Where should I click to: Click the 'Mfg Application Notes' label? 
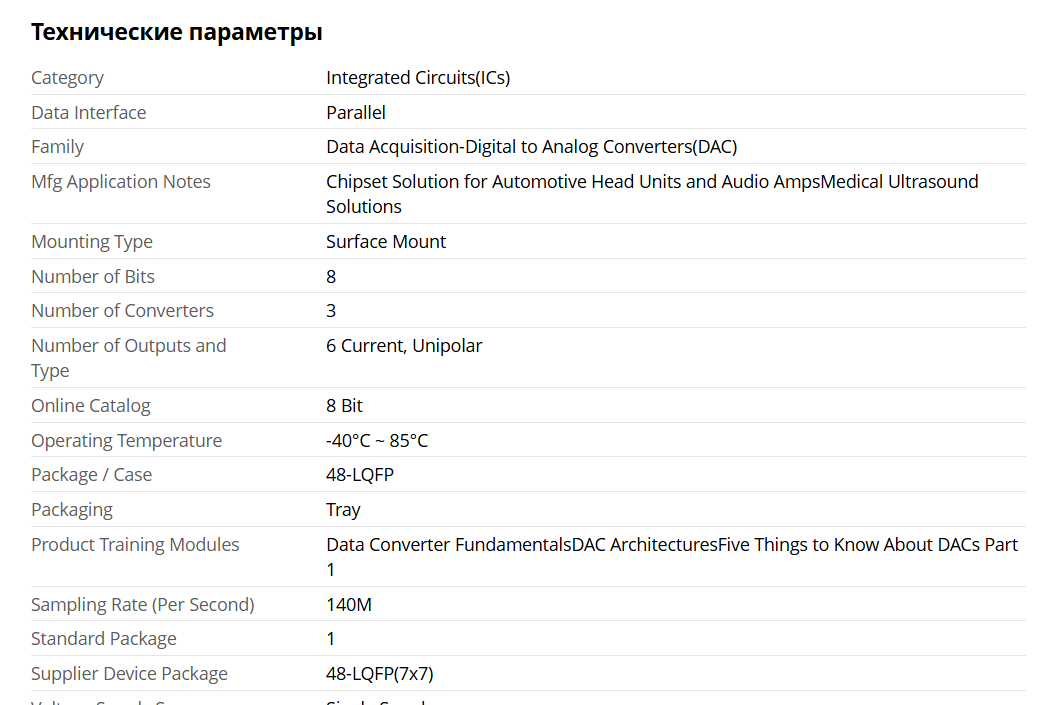(120, 182)
